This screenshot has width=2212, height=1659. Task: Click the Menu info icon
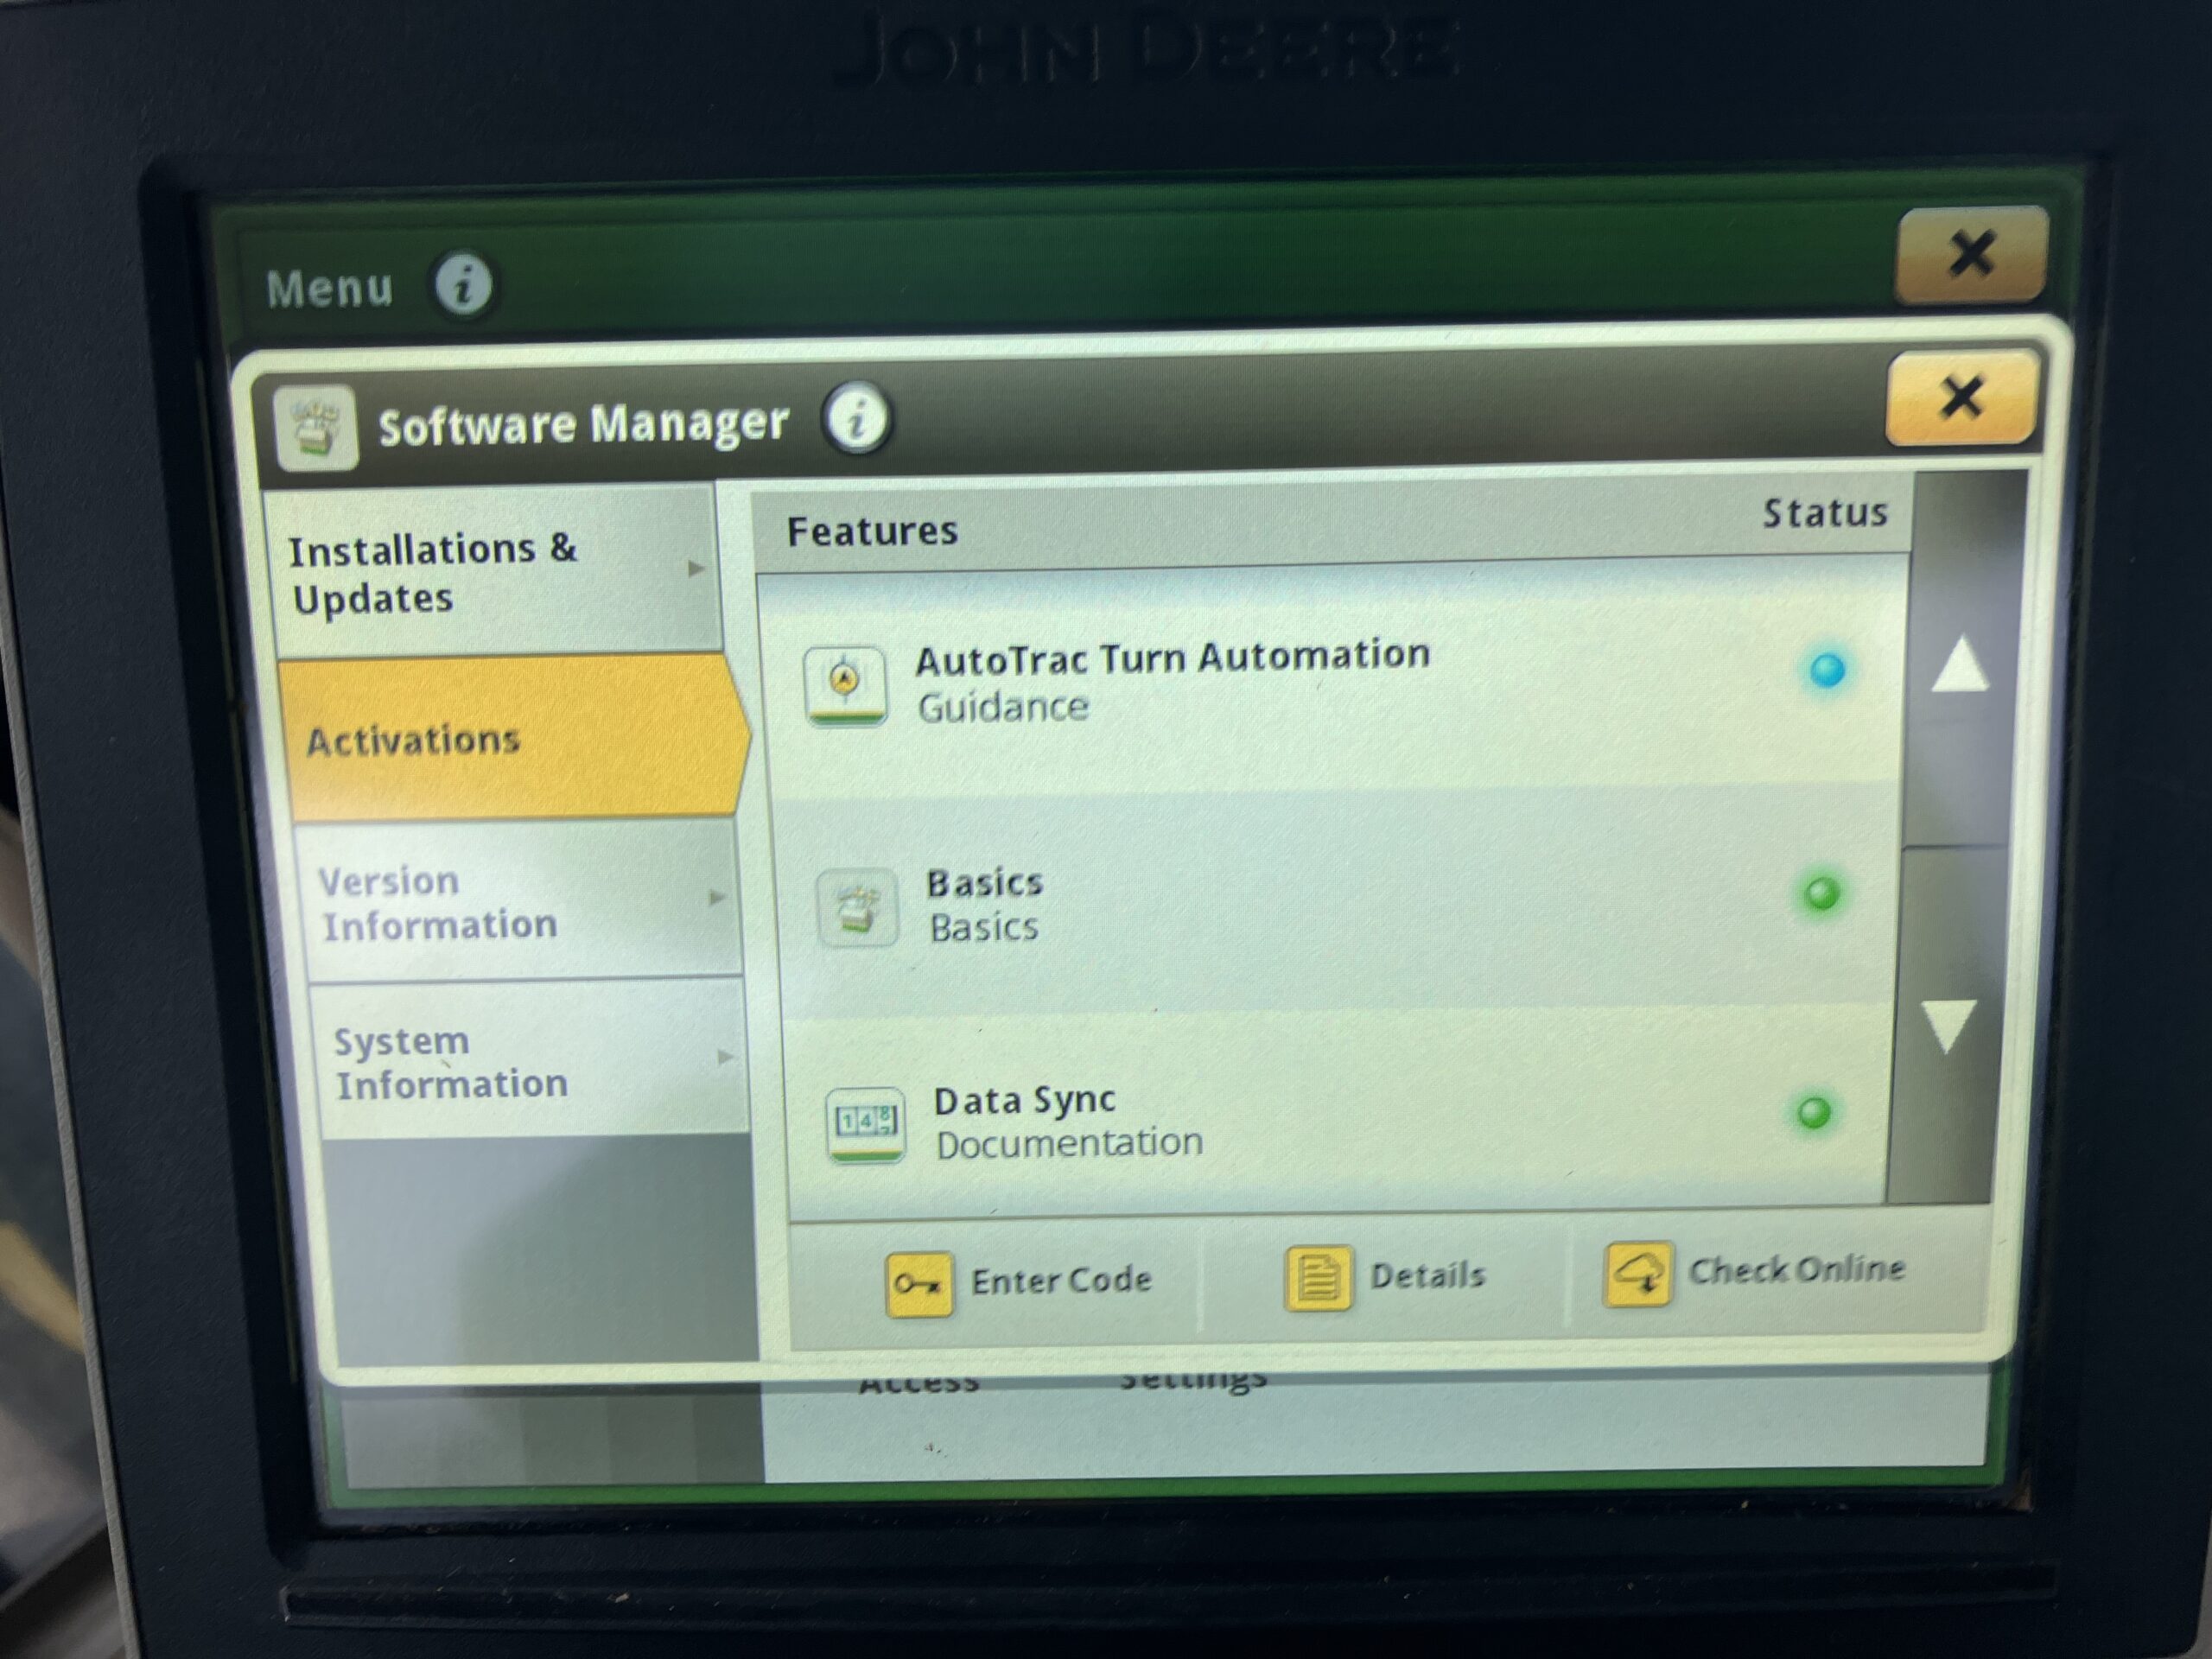point(463,284)
